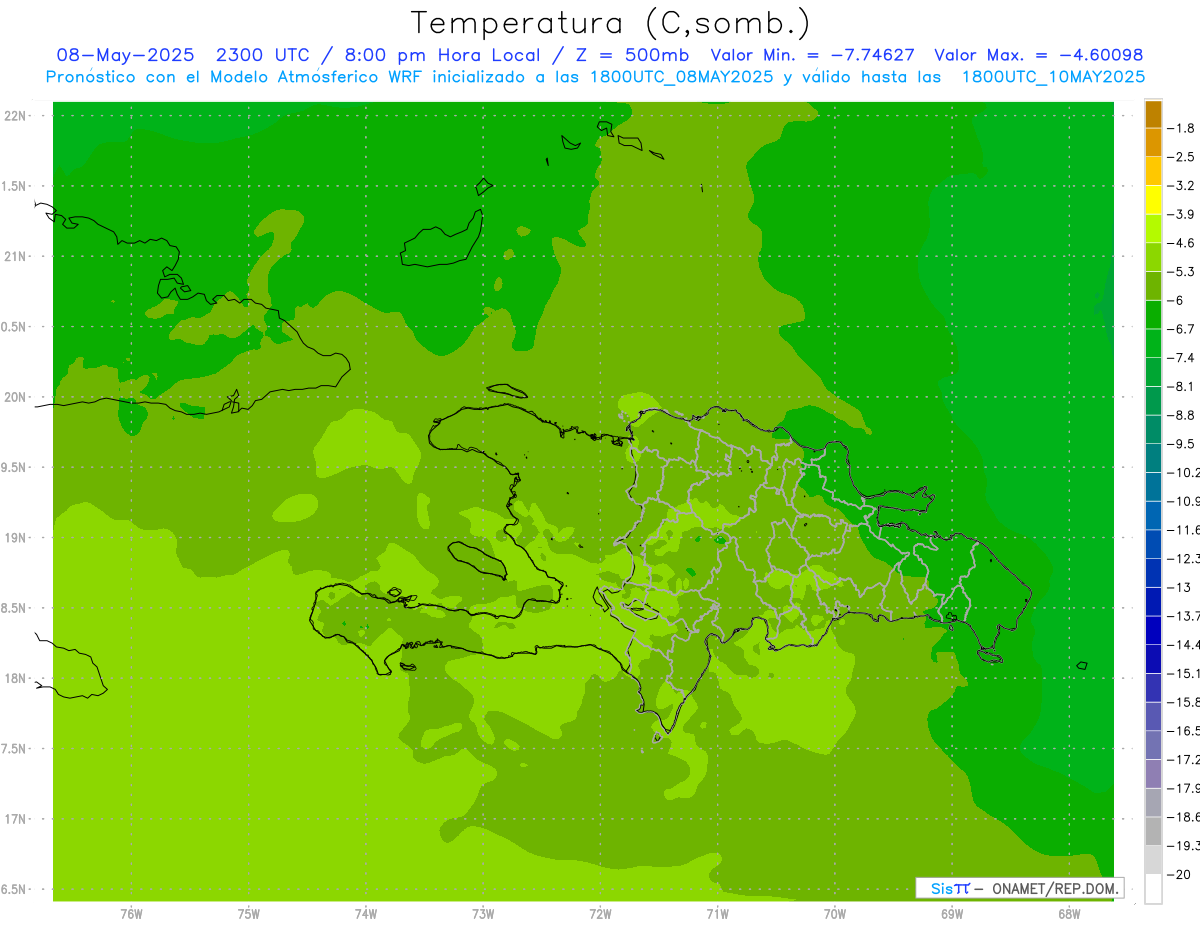The width and height of the screenshot is (1200, 927).
Task: Click the -5.3 colorbar value
Action: pos(1182,271)
